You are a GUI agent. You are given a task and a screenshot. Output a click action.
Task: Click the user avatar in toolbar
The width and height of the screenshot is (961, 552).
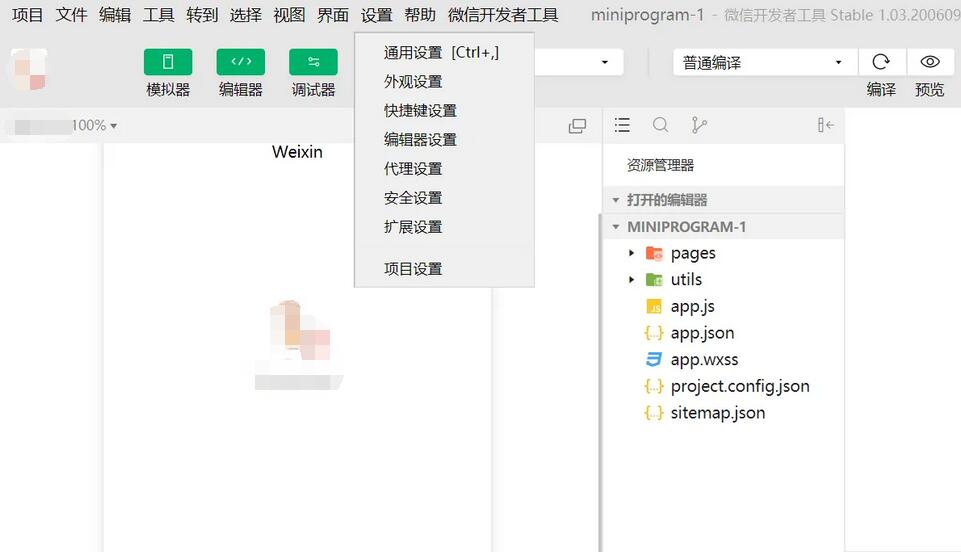pyautogui.click(x=29, y=69)
